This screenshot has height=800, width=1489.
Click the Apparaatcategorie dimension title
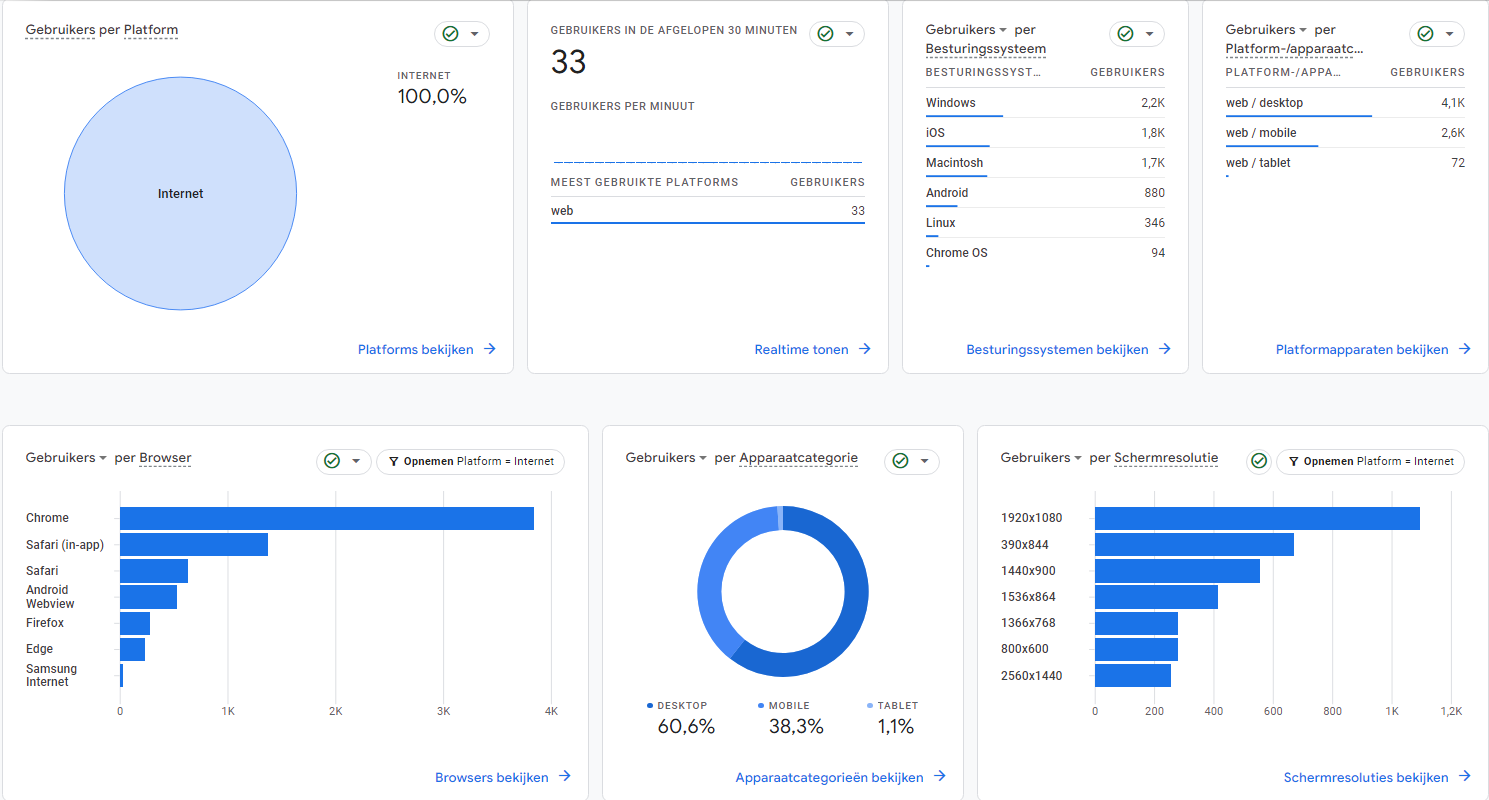tap(798, 458)
